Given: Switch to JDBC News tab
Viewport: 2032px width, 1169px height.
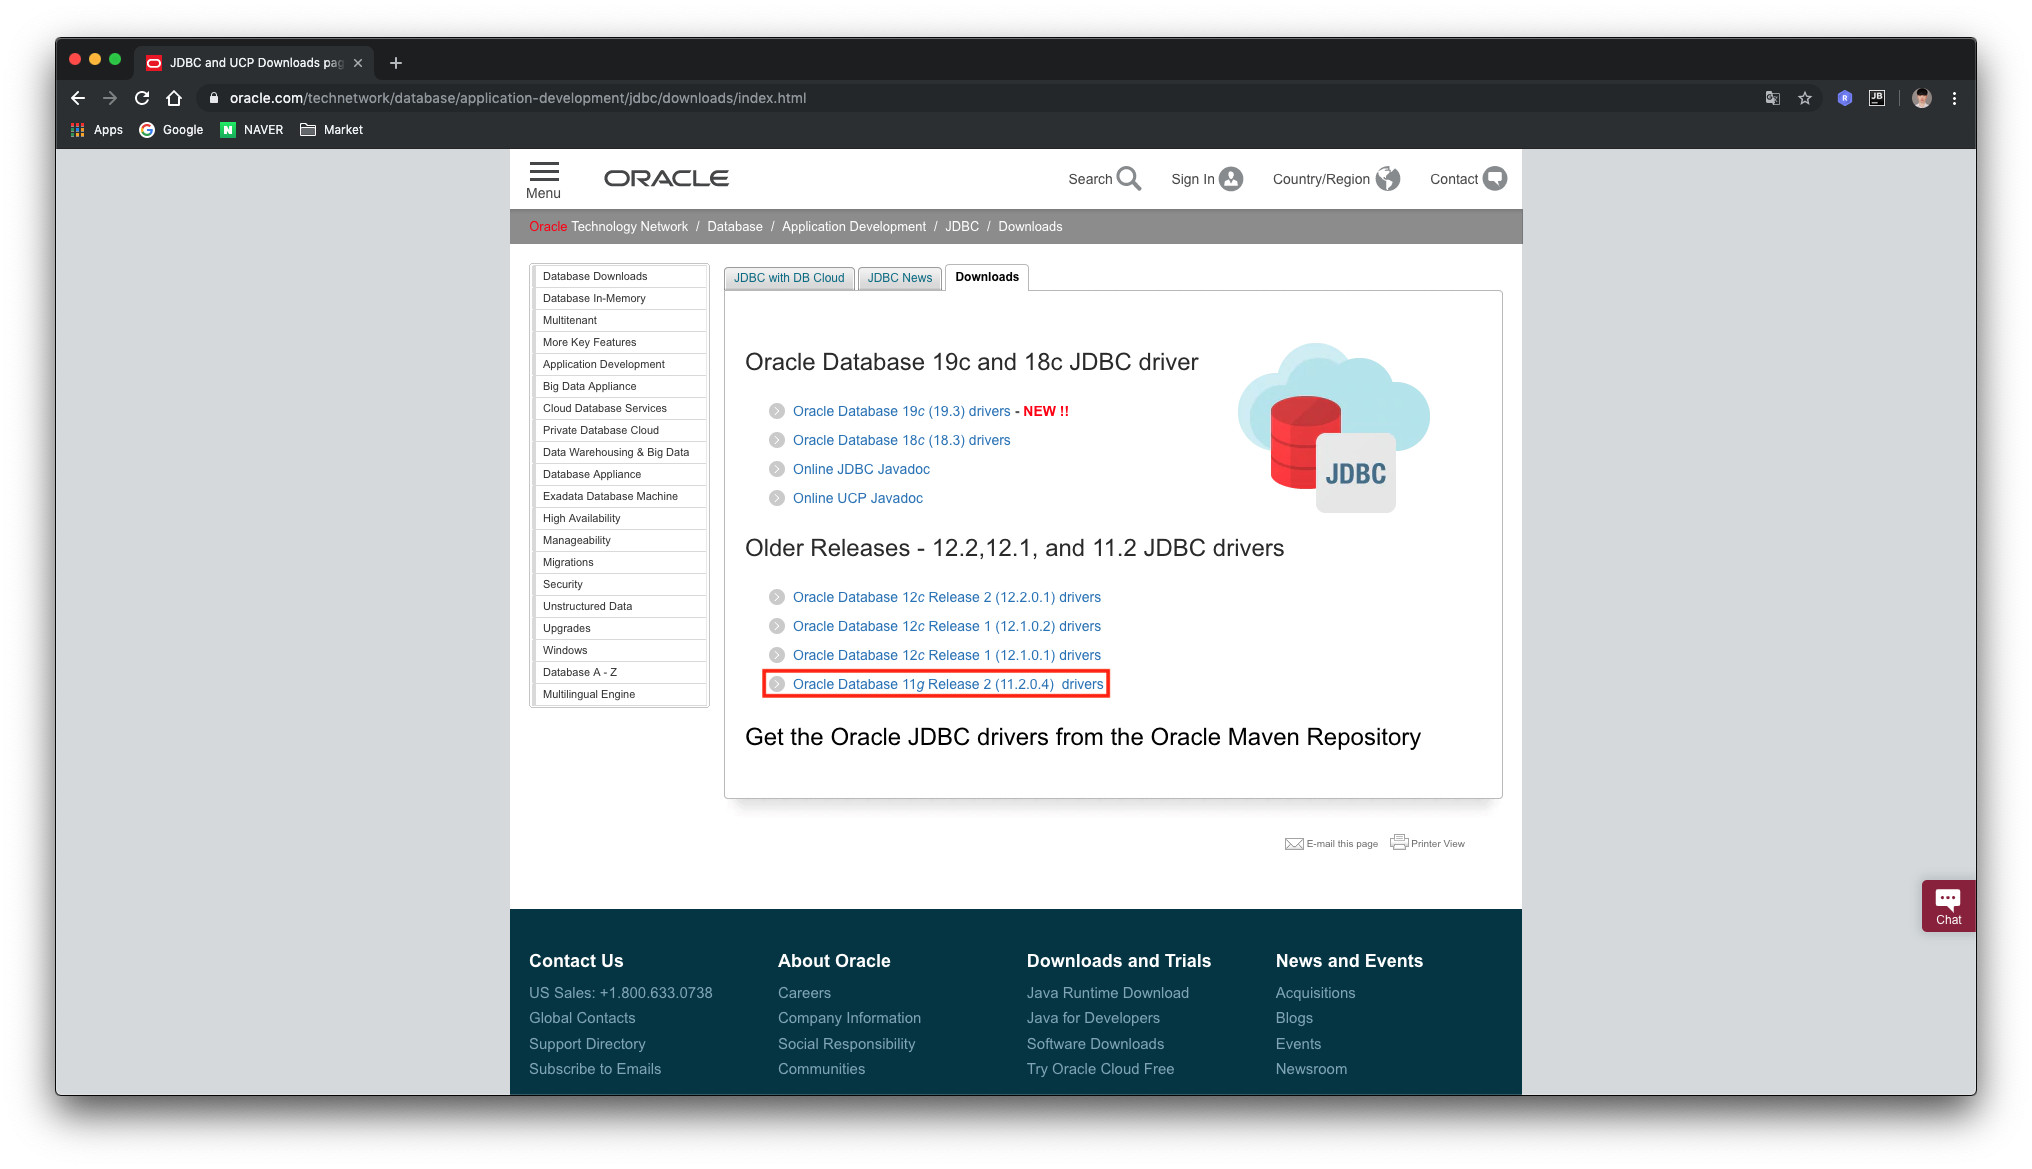Looking at the screenshot, I should pyautogui.click(x=899, y=278).
